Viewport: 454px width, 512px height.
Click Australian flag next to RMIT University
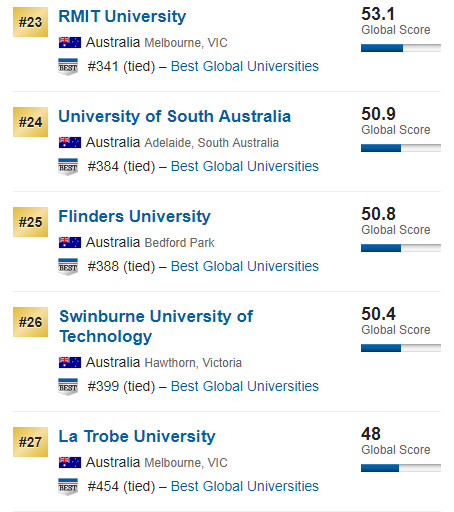[x=70, y=42]
